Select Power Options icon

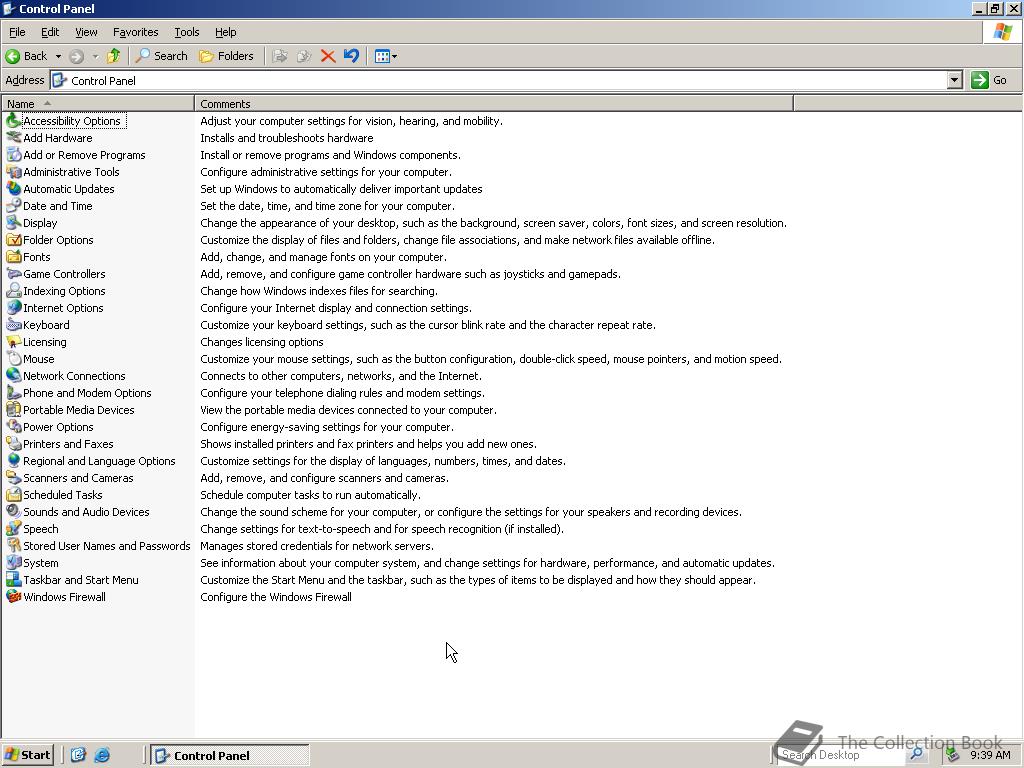click(14, 426)
